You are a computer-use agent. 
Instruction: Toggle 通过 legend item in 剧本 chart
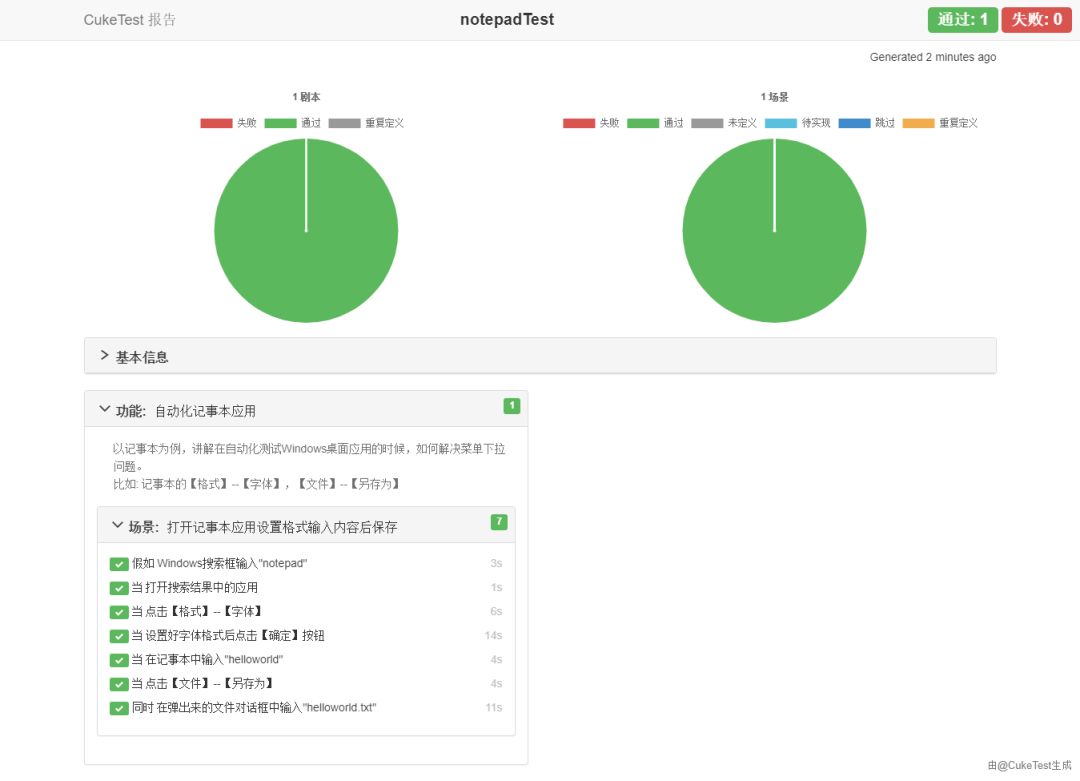[294, 123]
